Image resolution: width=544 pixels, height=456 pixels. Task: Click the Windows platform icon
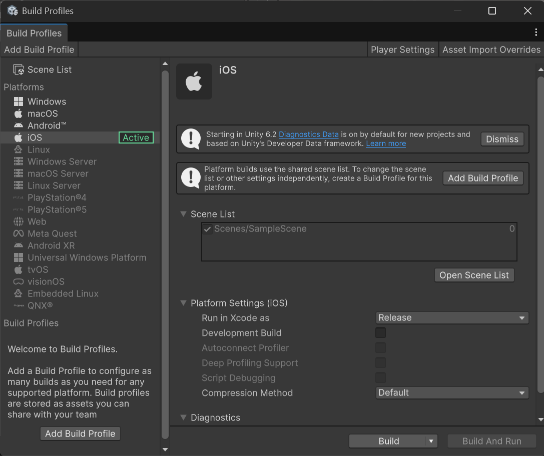tap(18, 102)
